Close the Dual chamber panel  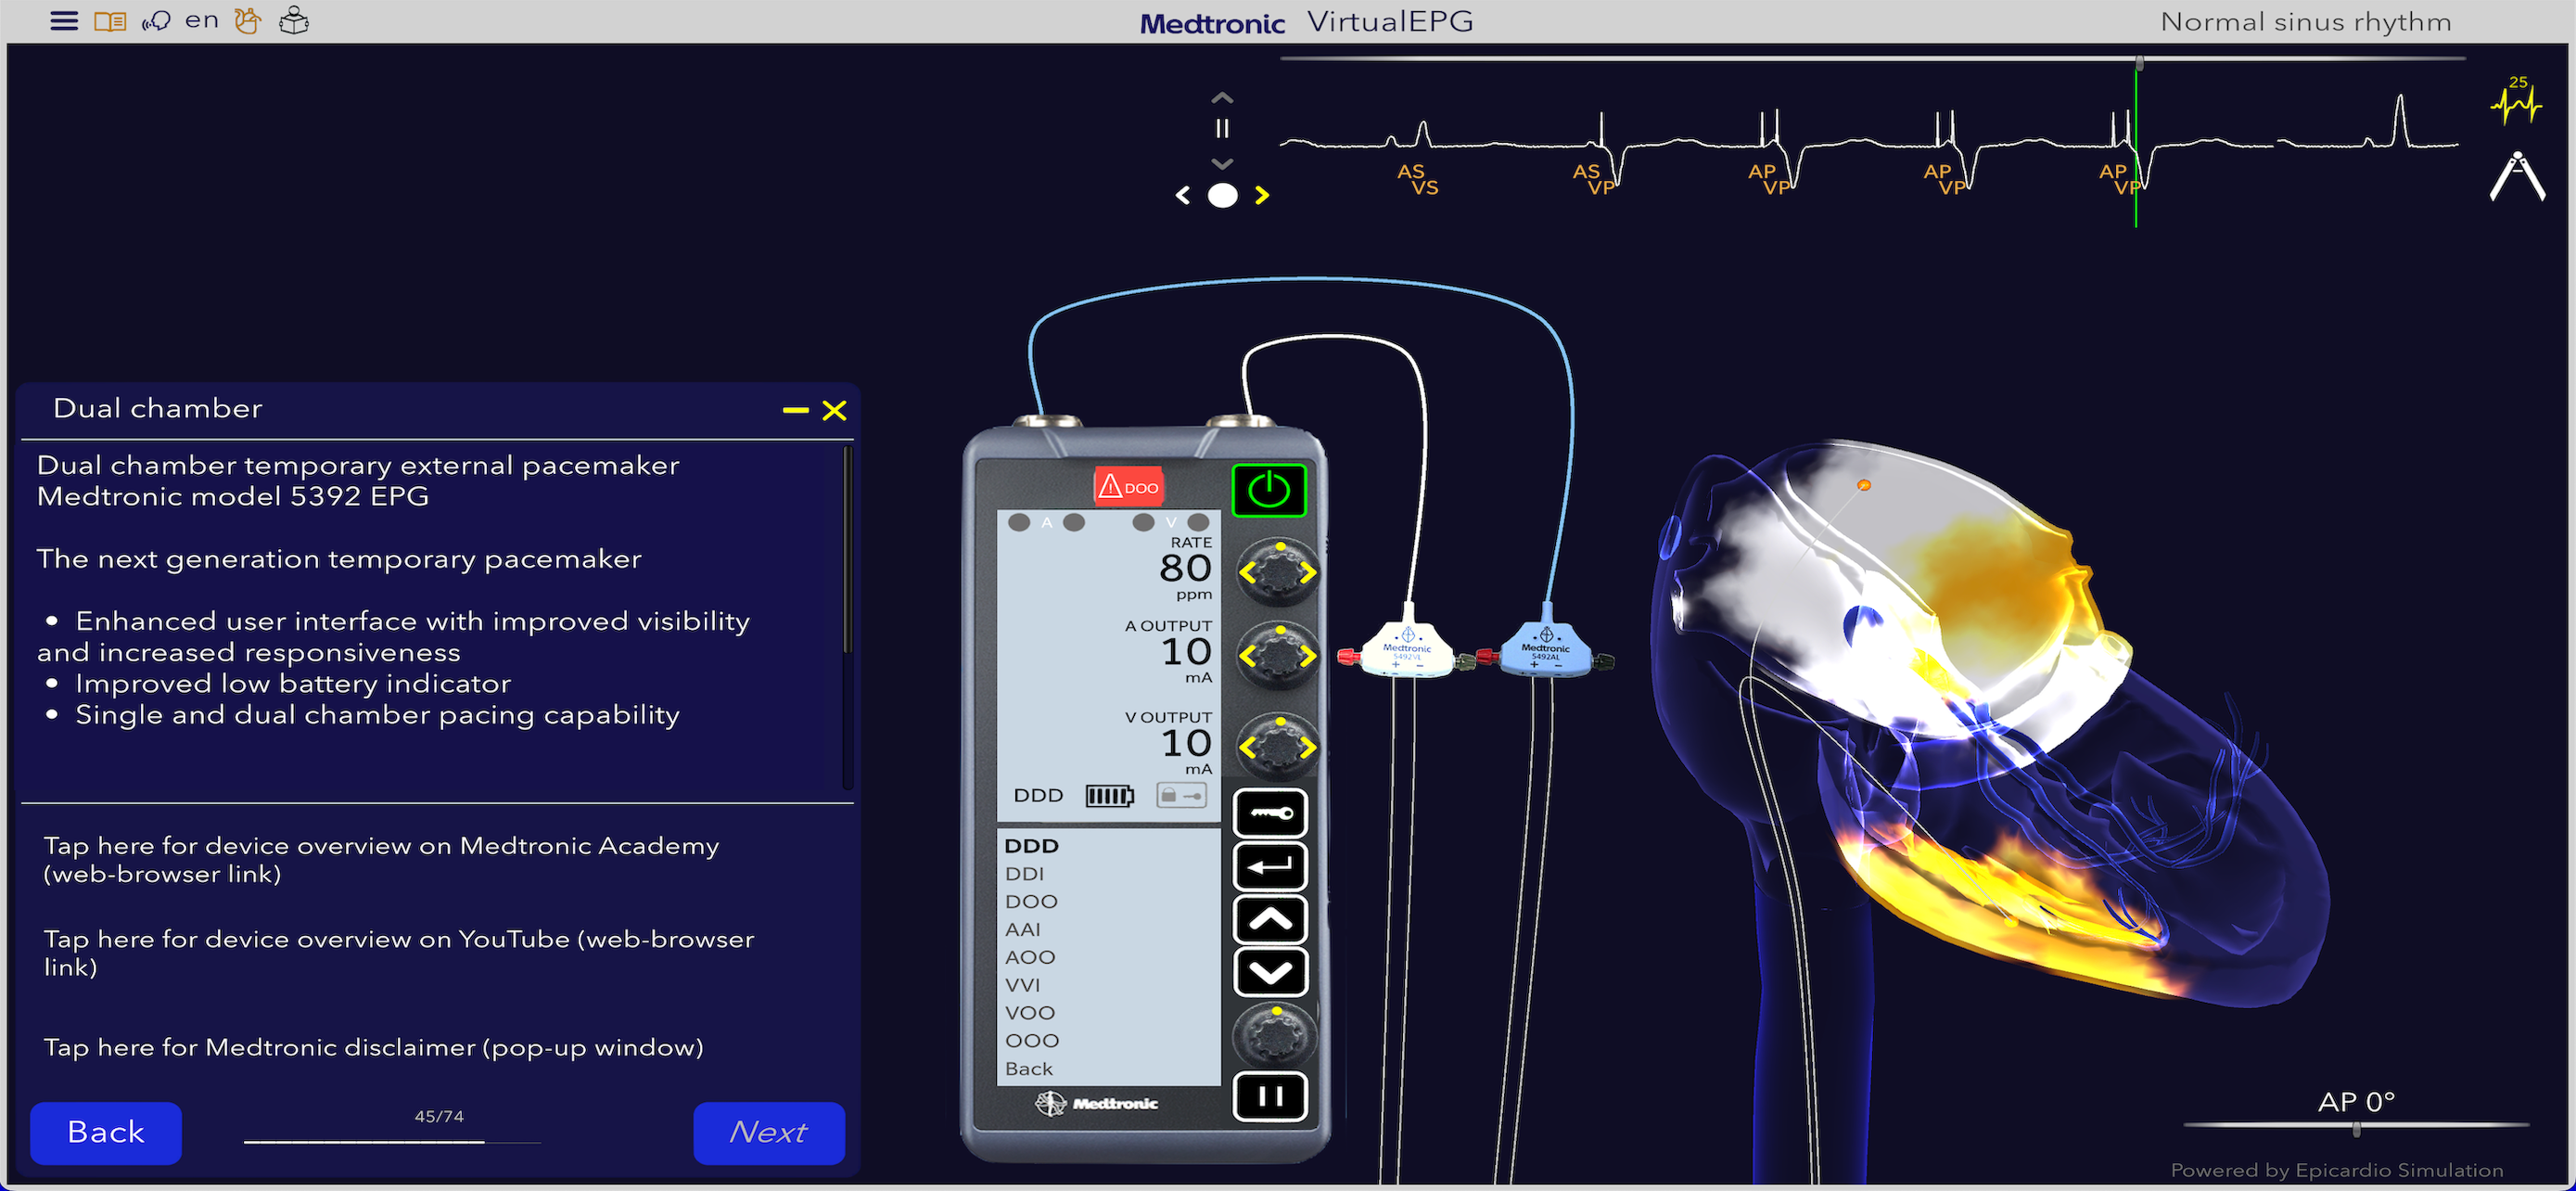tap(834, 410)
